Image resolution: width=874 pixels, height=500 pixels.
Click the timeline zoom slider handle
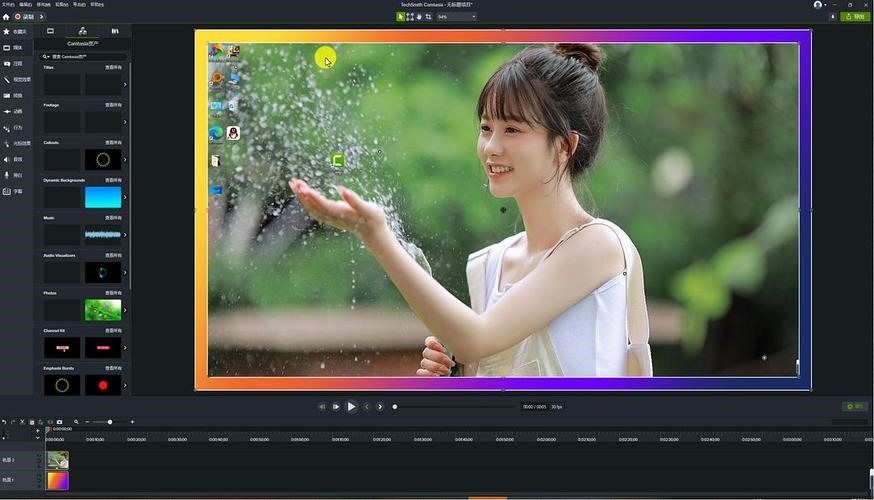coord(110,422)
